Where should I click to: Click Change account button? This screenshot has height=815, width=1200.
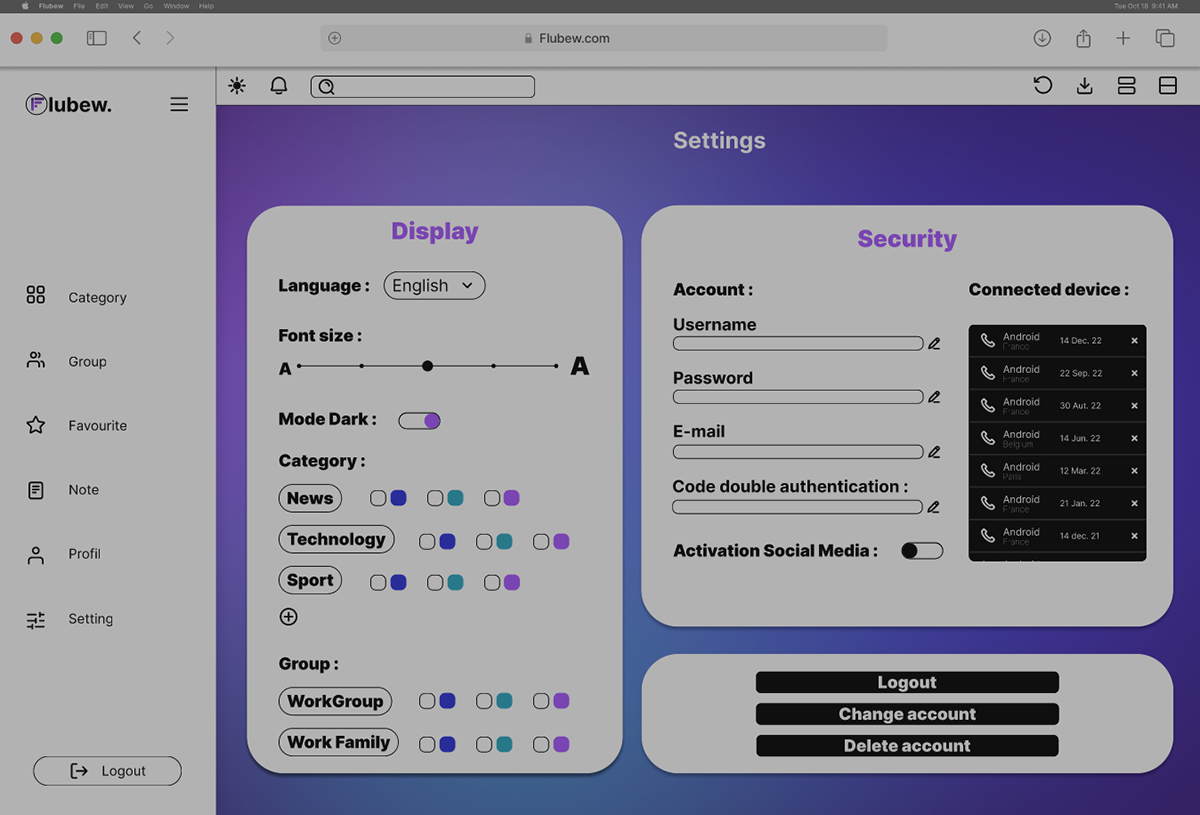point(907,714)
